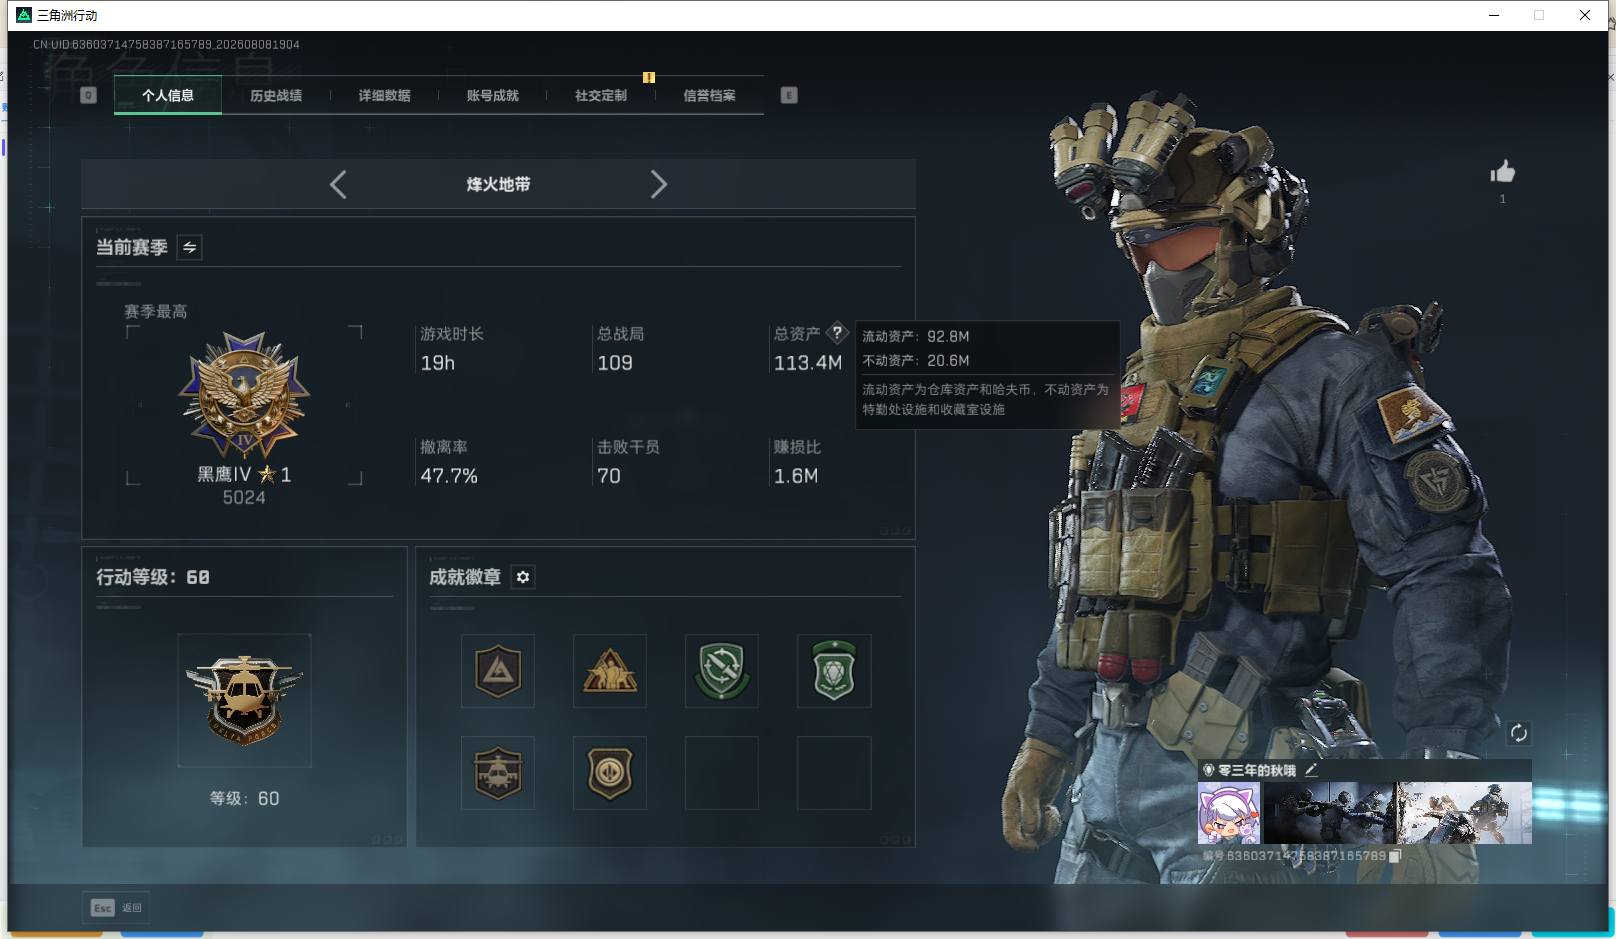Click the 黑鹰IV rank medal emblem
This screenshot has width=1616, height=939.
(244, 395)
